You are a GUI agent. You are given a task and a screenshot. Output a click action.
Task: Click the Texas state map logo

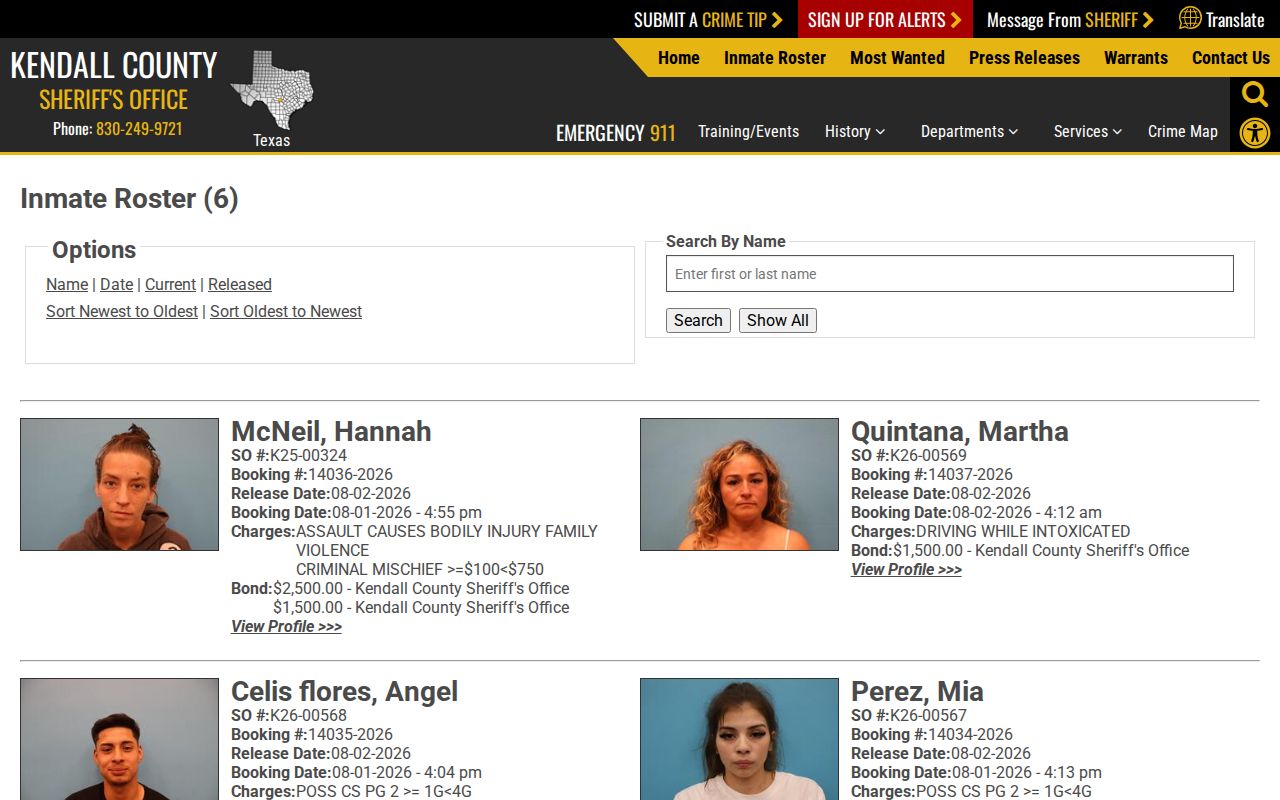272,90
